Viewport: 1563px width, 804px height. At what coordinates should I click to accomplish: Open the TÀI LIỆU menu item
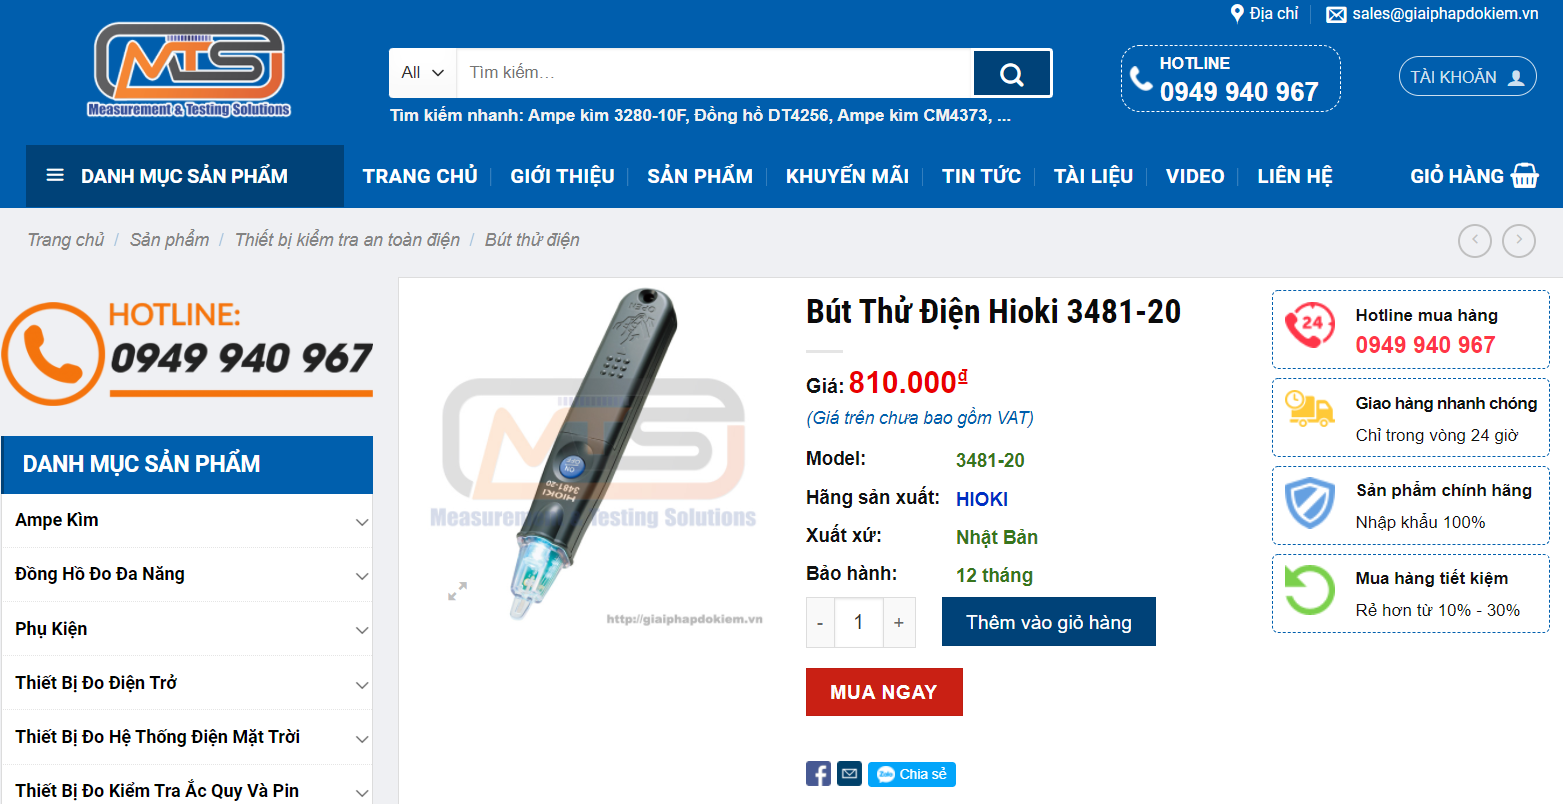tap(1093, 176)
